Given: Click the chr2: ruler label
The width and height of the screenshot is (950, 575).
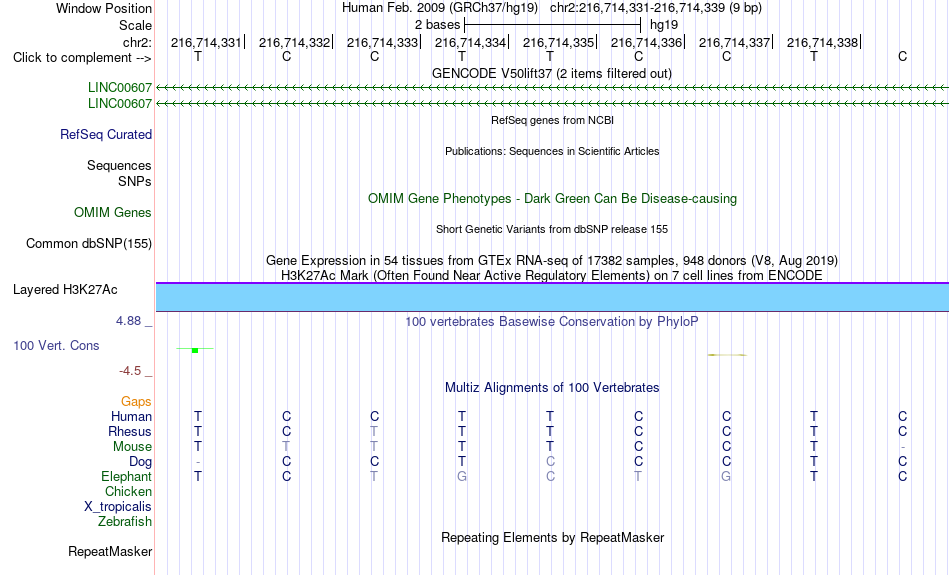Looking at the screenshot, I should click(x=138, y=42).
